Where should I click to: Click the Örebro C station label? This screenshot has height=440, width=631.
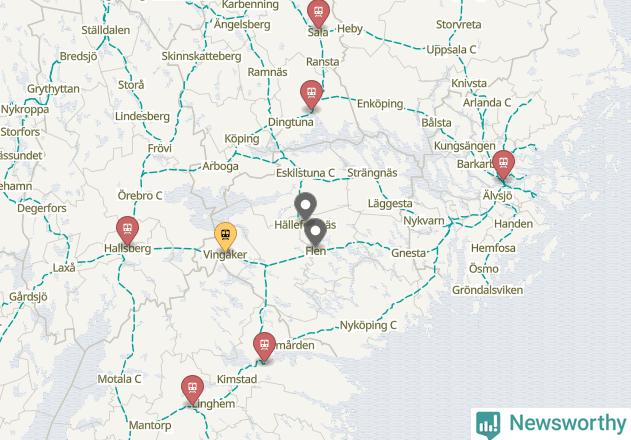140,196
